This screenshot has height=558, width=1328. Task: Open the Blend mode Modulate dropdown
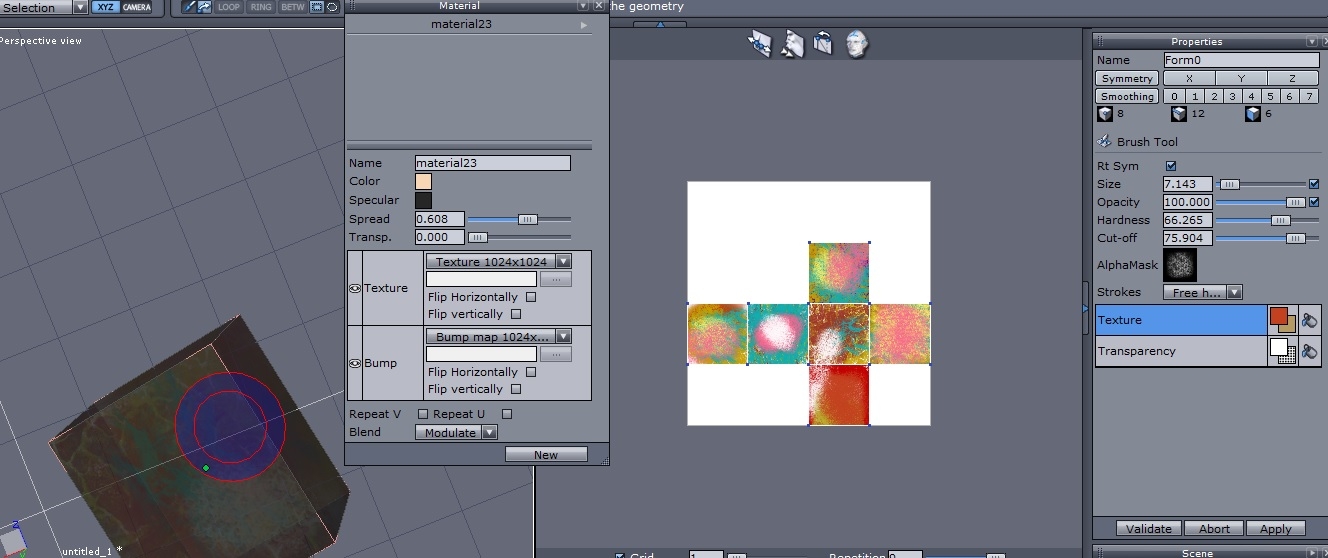point(489,433)
